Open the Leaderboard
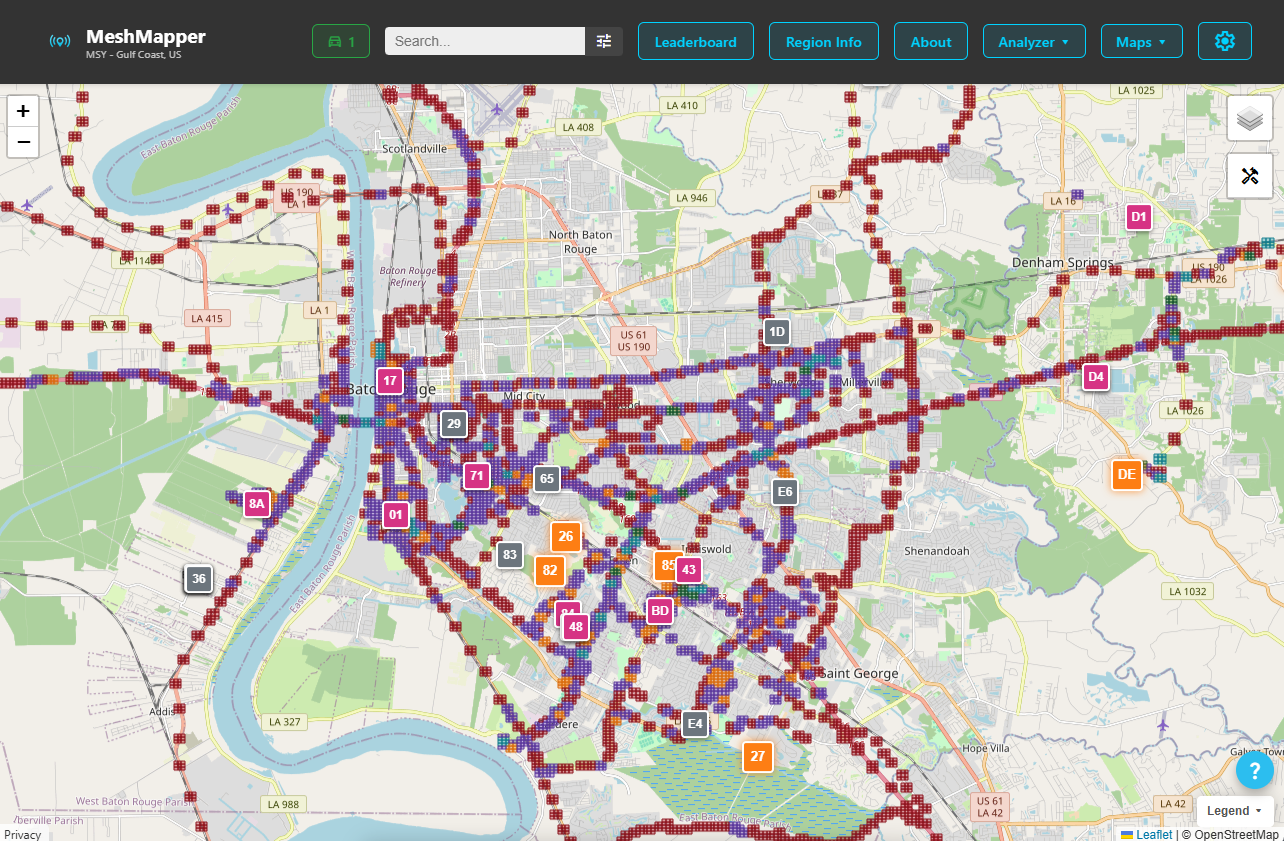 point(695,41)
